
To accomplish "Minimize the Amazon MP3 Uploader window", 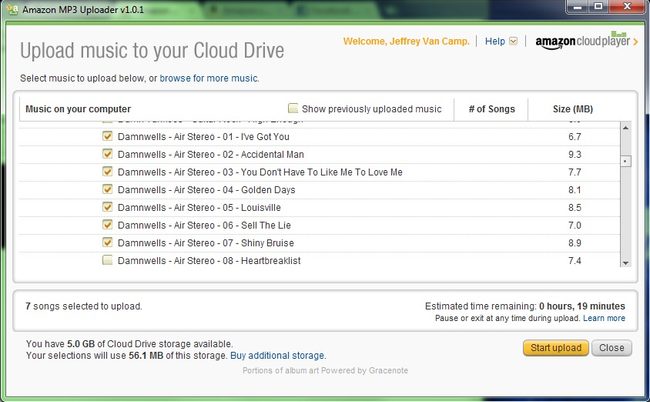I will pyautogui.click(x=578, y=7).
